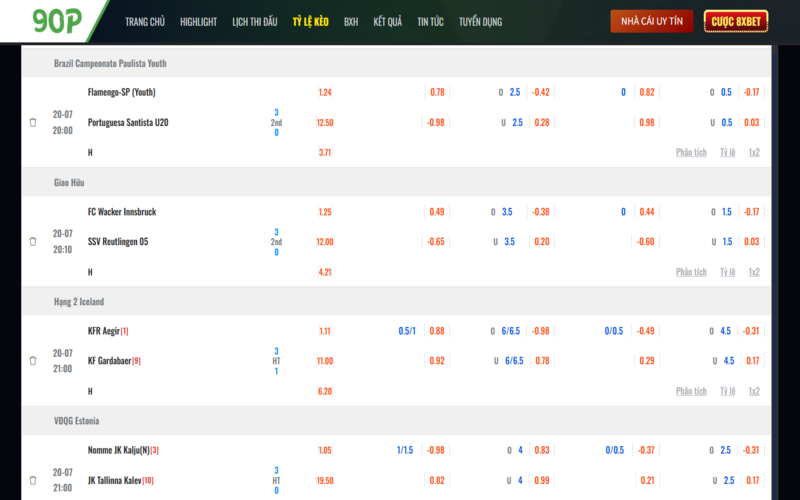Screen dimensions: 800x500
Task: Click handicap odds 0.78 for Flamengo-SP
Action: 437,92
